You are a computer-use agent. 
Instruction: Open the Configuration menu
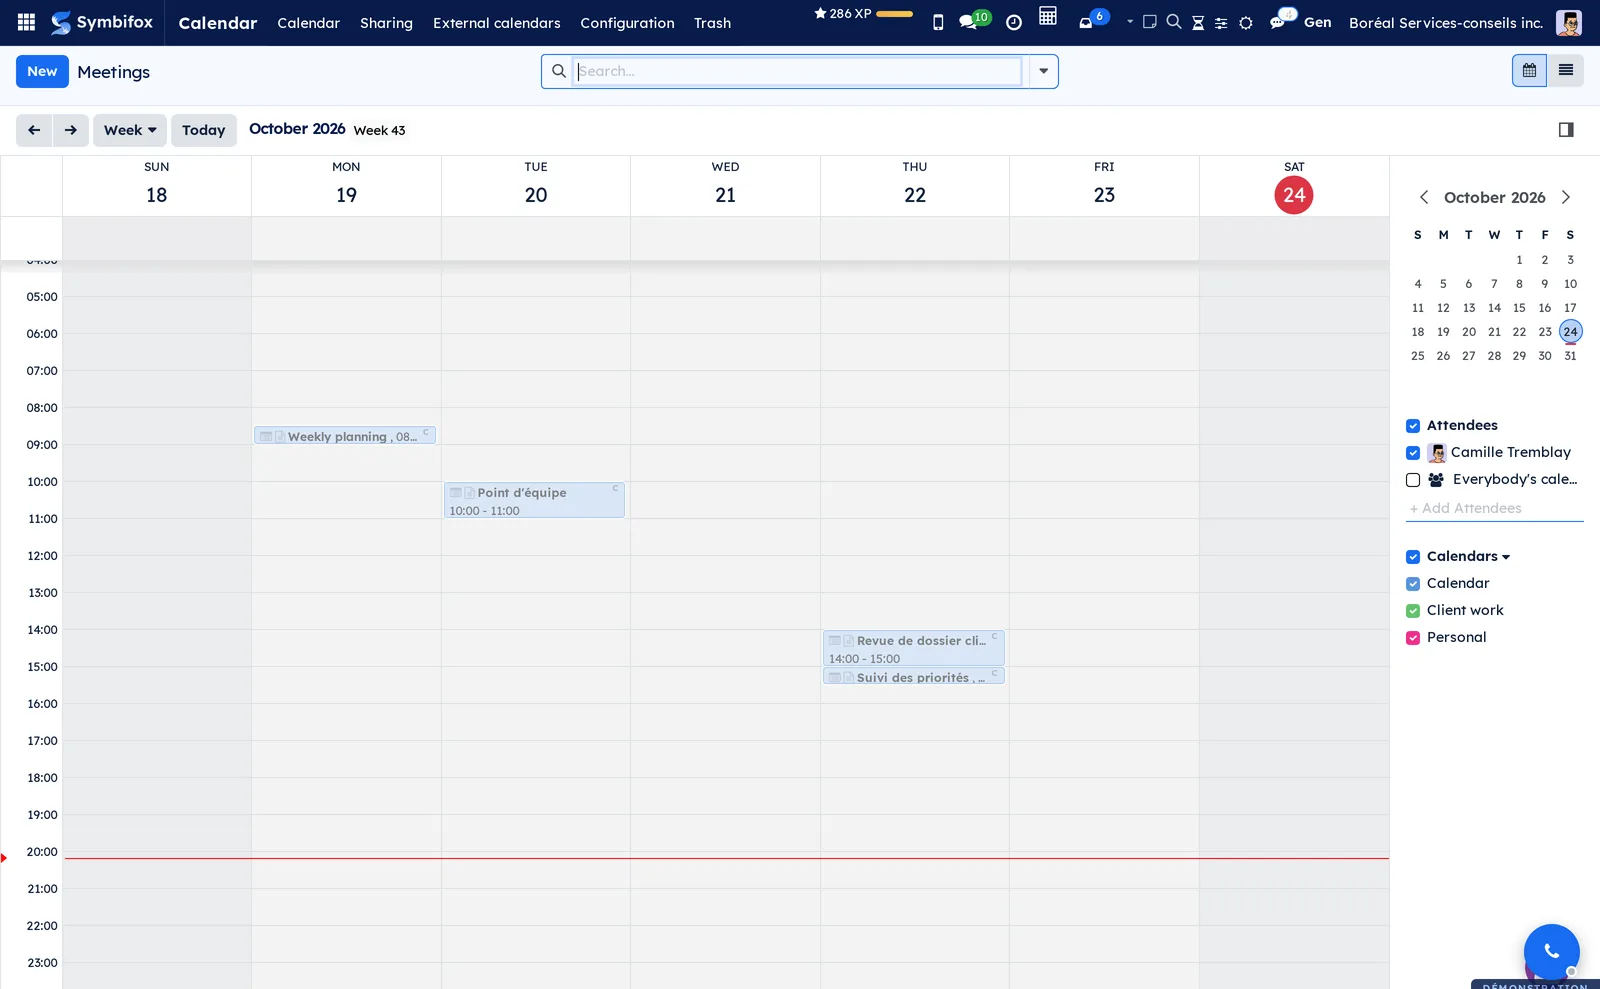[x=627, y=23]
